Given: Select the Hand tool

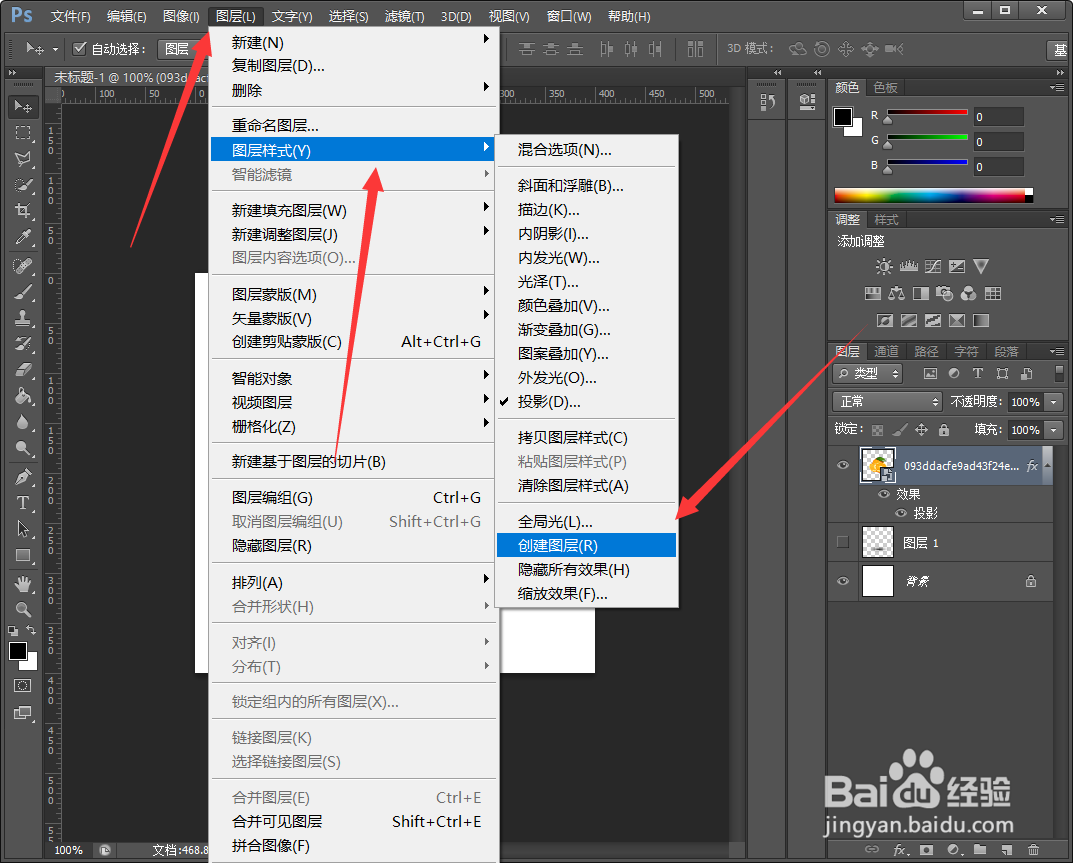Looking at the screenshot, I should (23, 583).
